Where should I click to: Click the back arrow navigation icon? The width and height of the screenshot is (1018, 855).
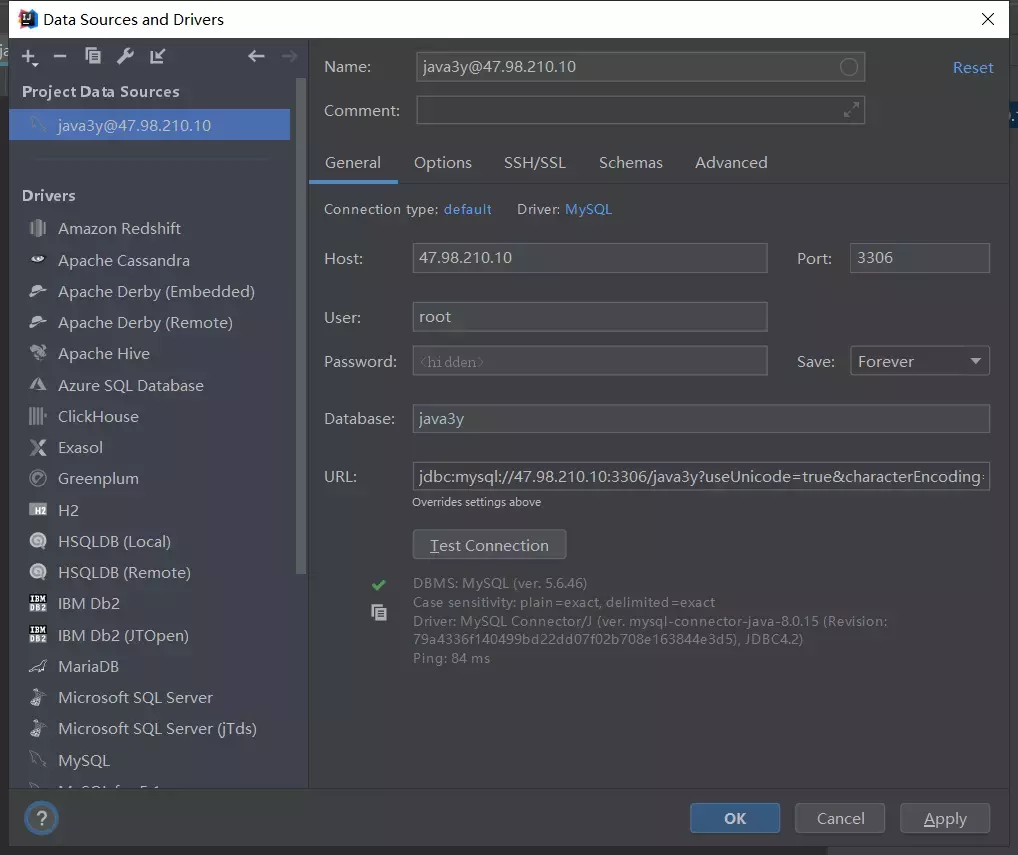(x=256, y=57)
